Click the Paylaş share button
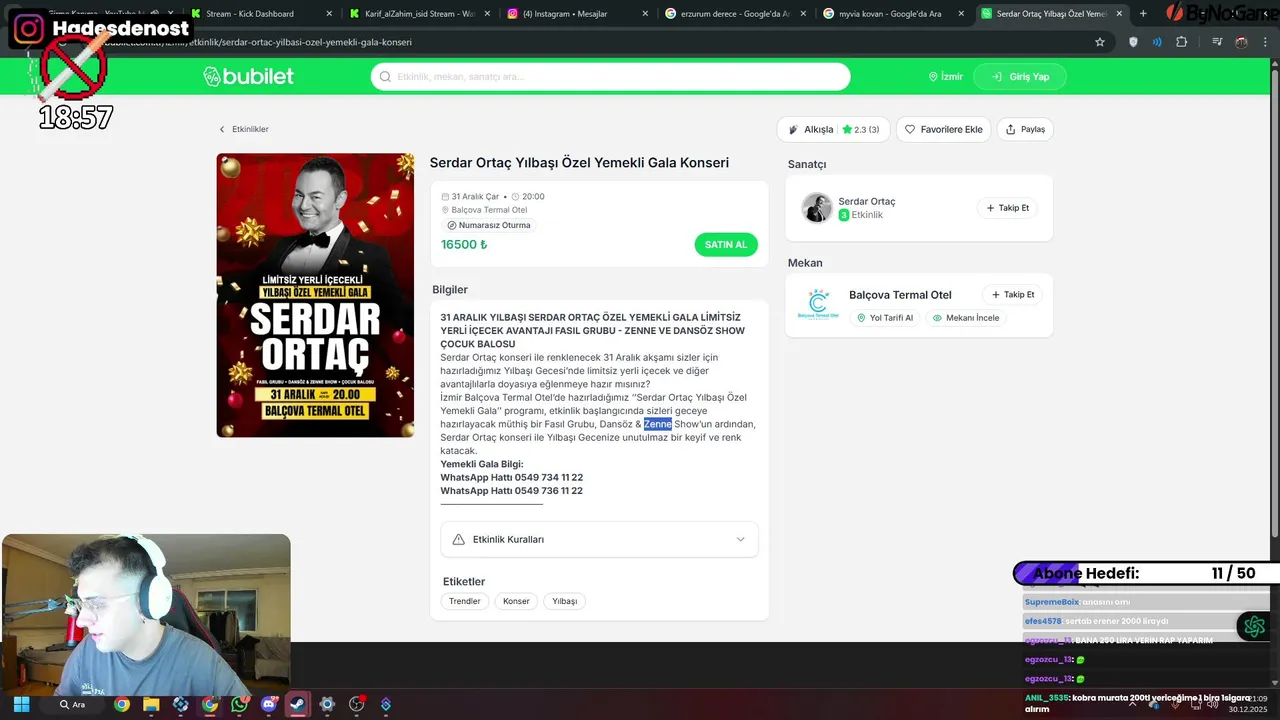 [x=1025, y=129]
